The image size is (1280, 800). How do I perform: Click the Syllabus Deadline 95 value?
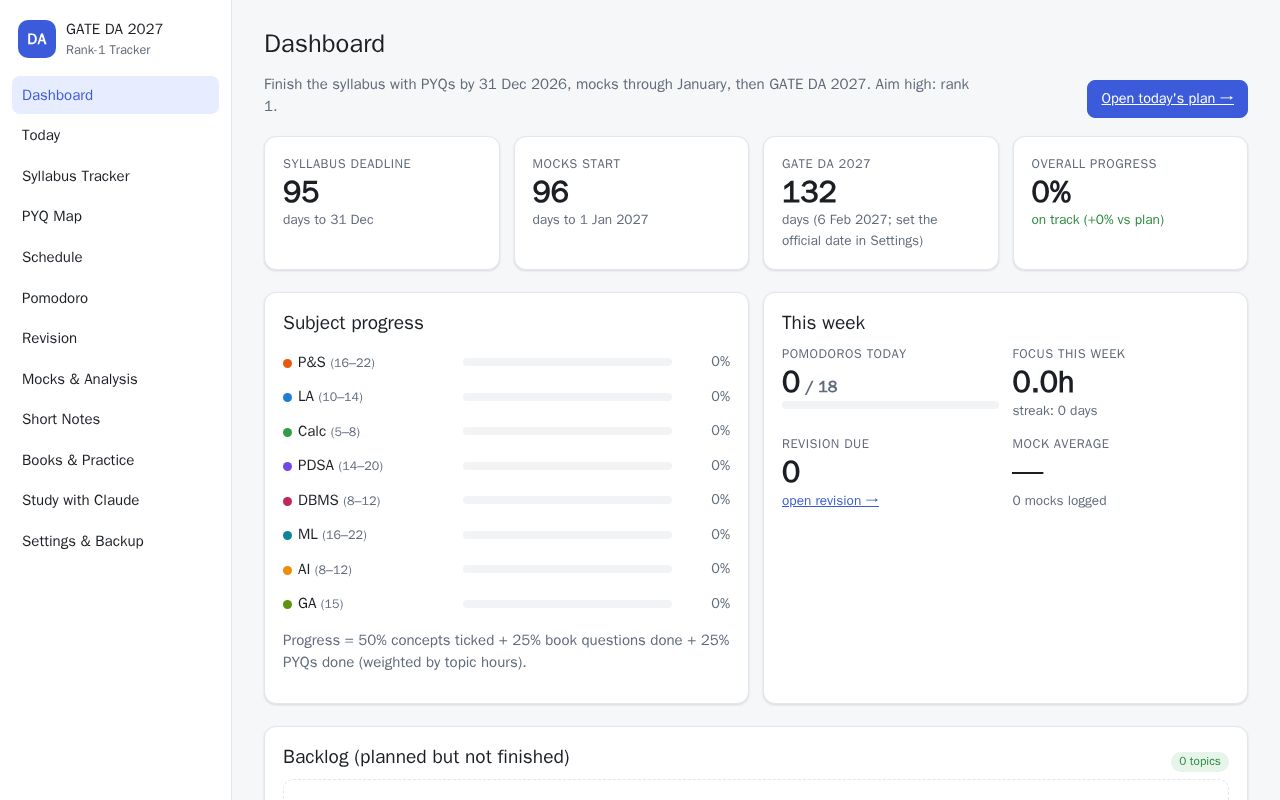(301, 191)
